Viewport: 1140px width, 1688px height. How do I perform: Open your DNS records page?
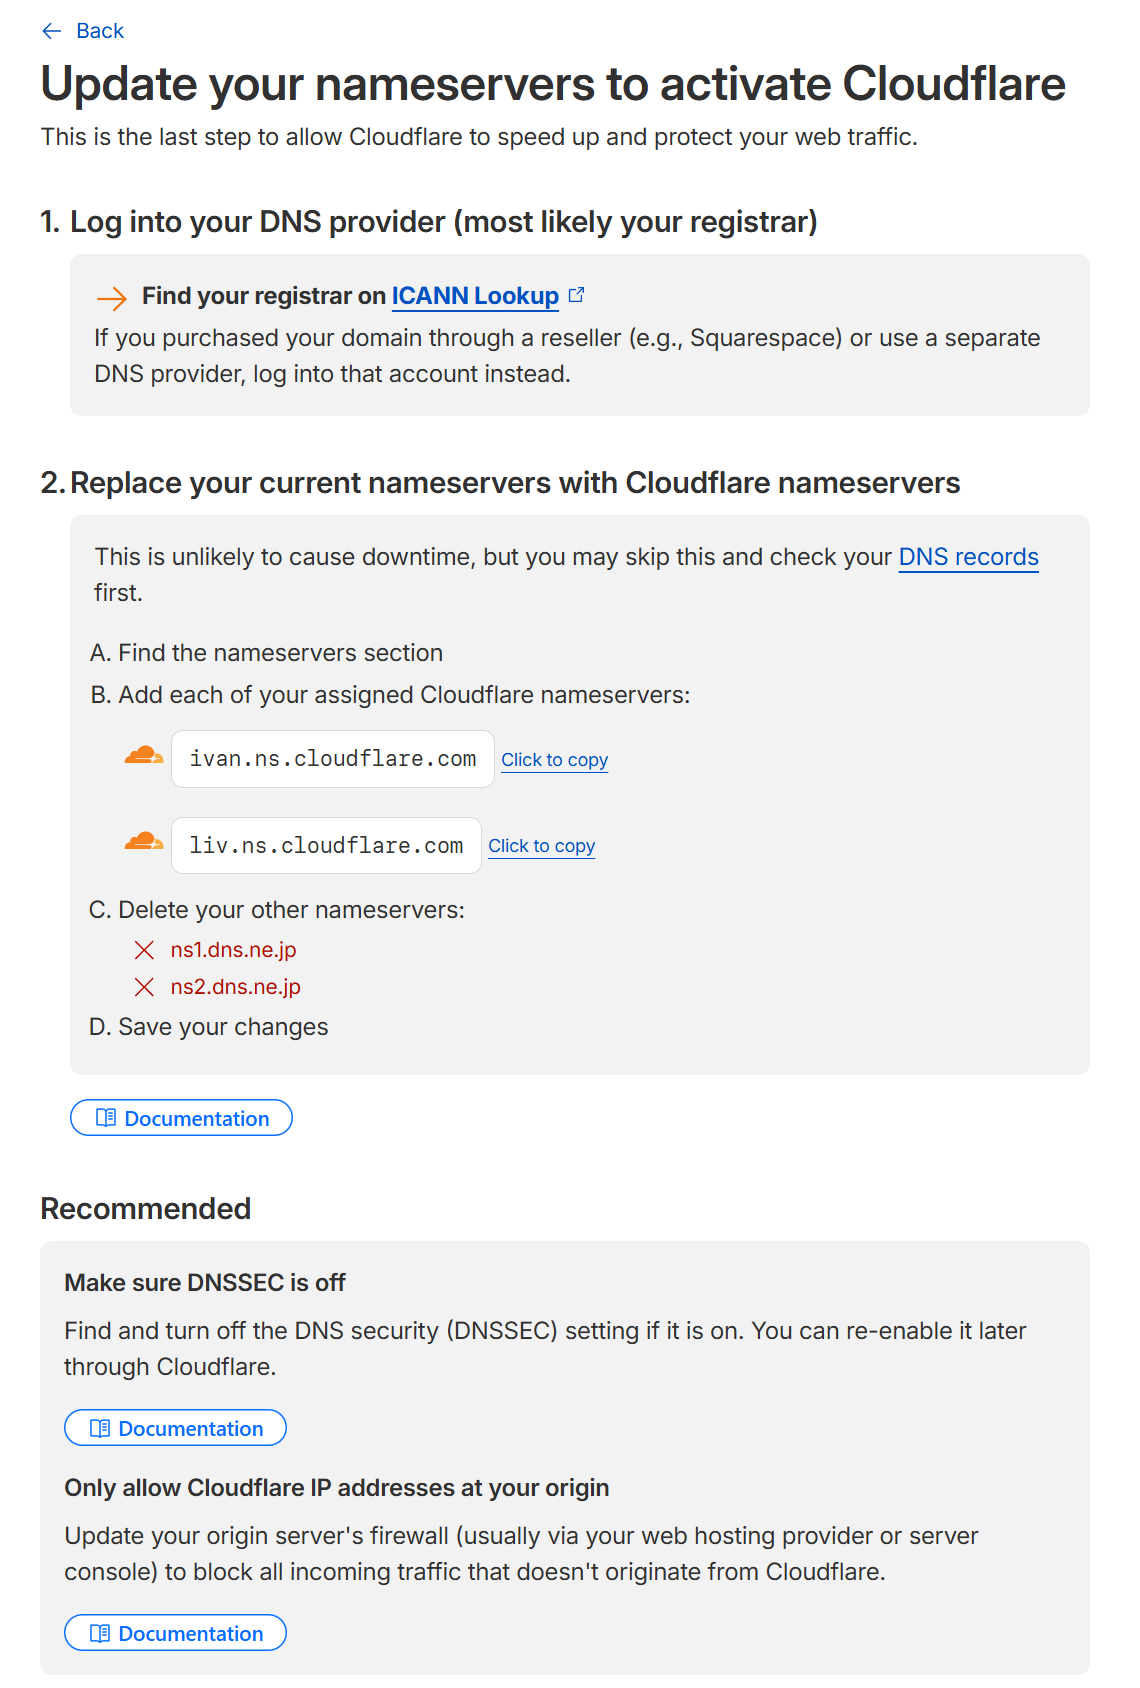968,557
